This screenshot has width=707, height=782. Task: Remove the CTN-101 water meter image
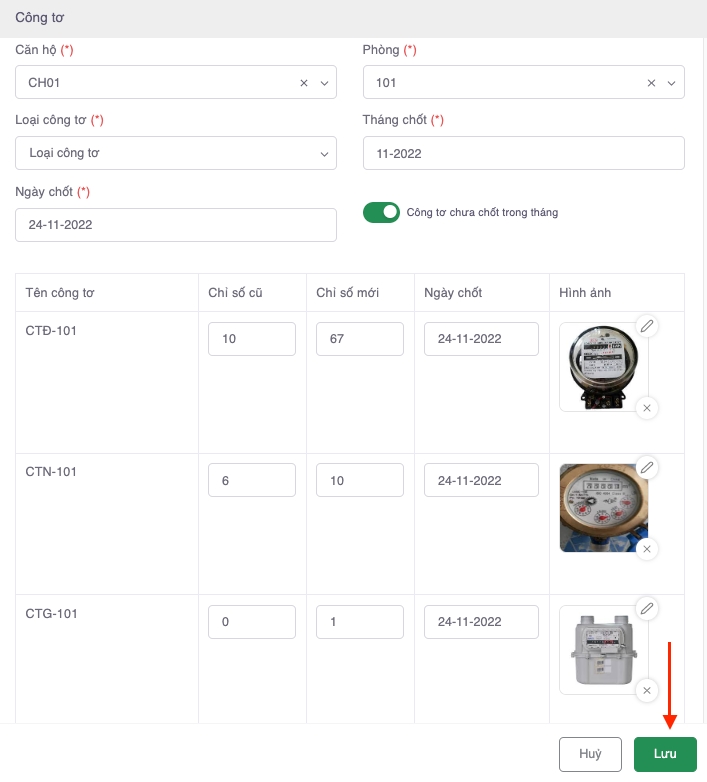[x=647, y=549]
